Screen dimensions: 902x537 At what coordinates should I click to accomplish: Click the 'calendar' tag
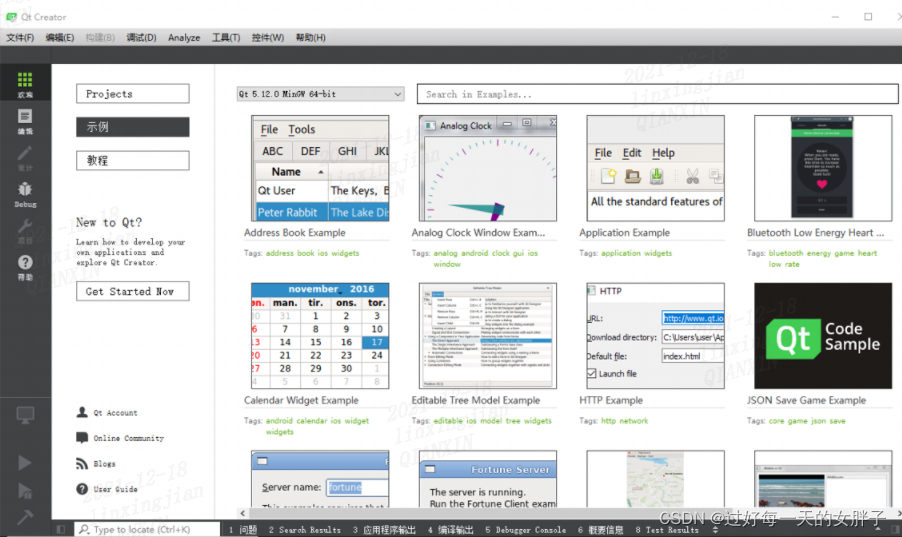pyautogui.click(x=312, y=421)
